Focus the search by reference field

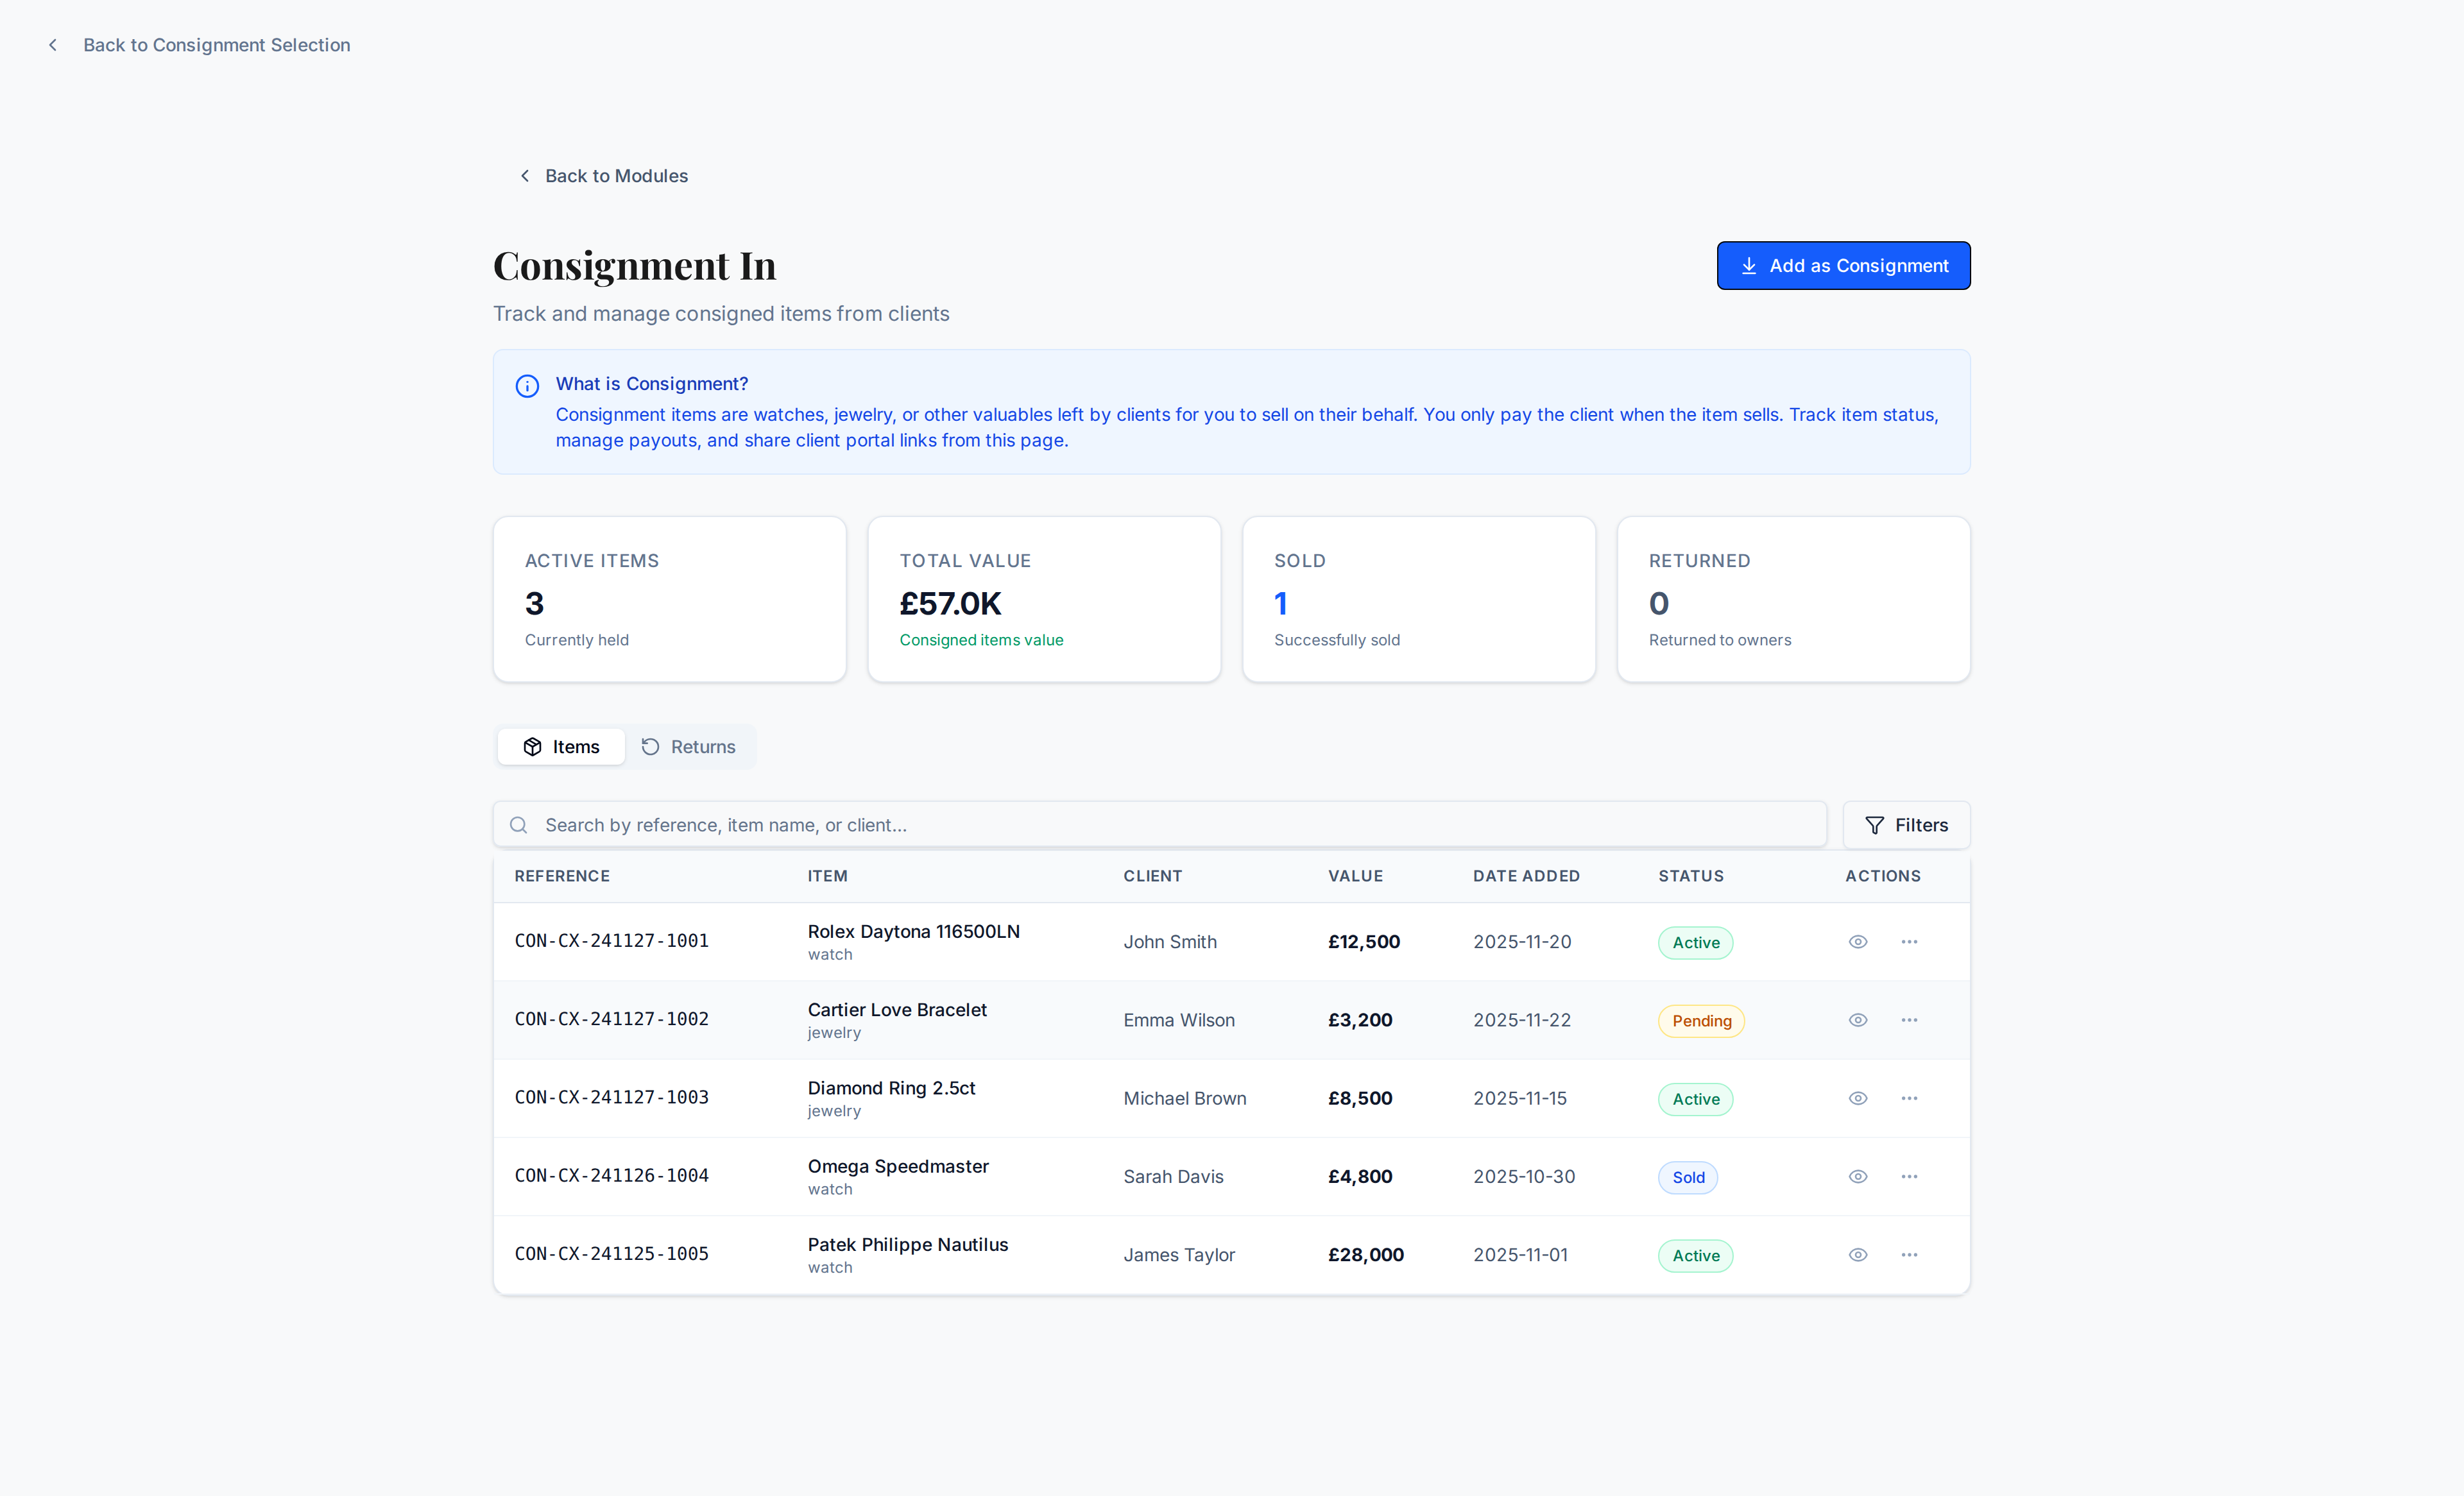pyautogui.click(x=1159, y=825)
